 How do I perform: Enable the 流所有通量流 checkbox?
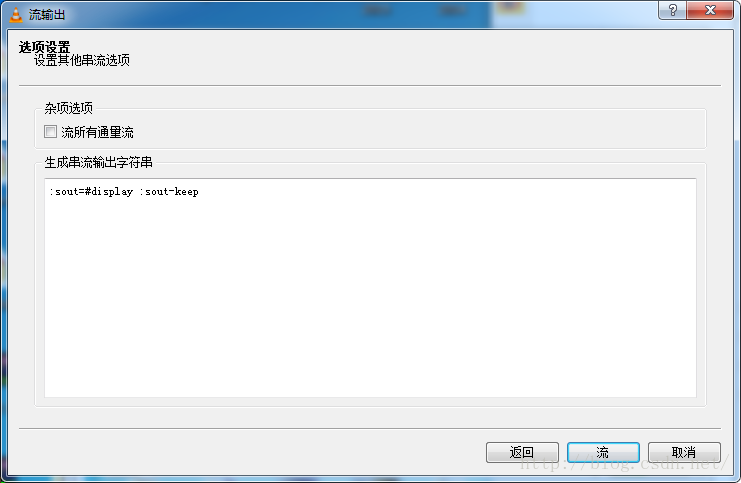[50, 132]
